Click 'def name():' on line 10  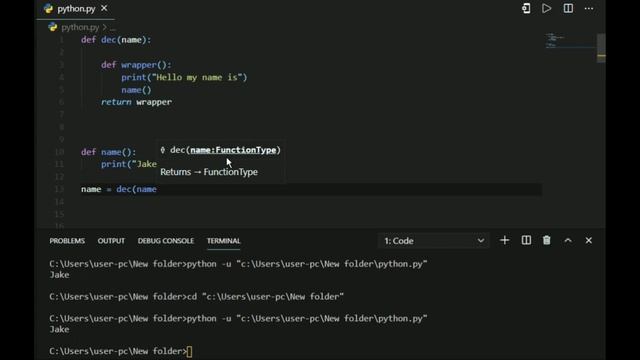click(x=108, y=152)
